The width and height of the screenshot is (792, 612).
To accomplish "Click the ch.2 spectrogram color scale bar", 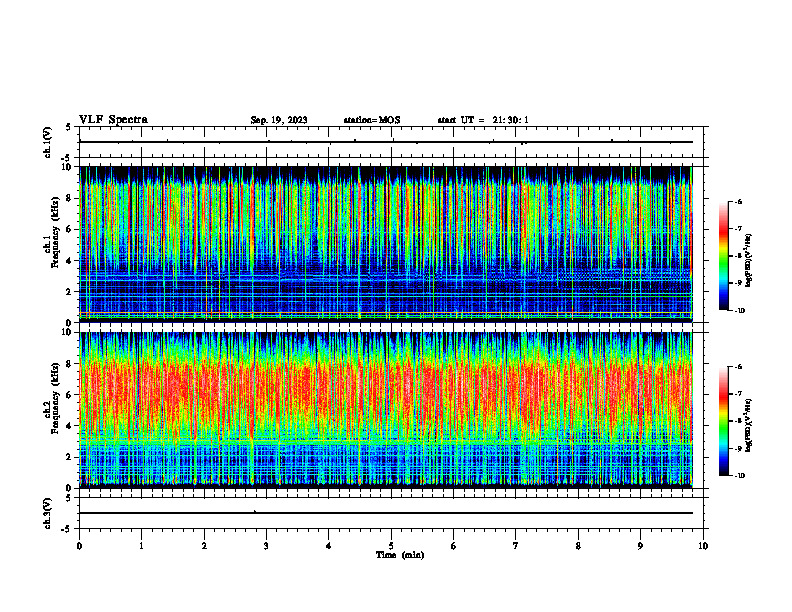I will 723,421.
